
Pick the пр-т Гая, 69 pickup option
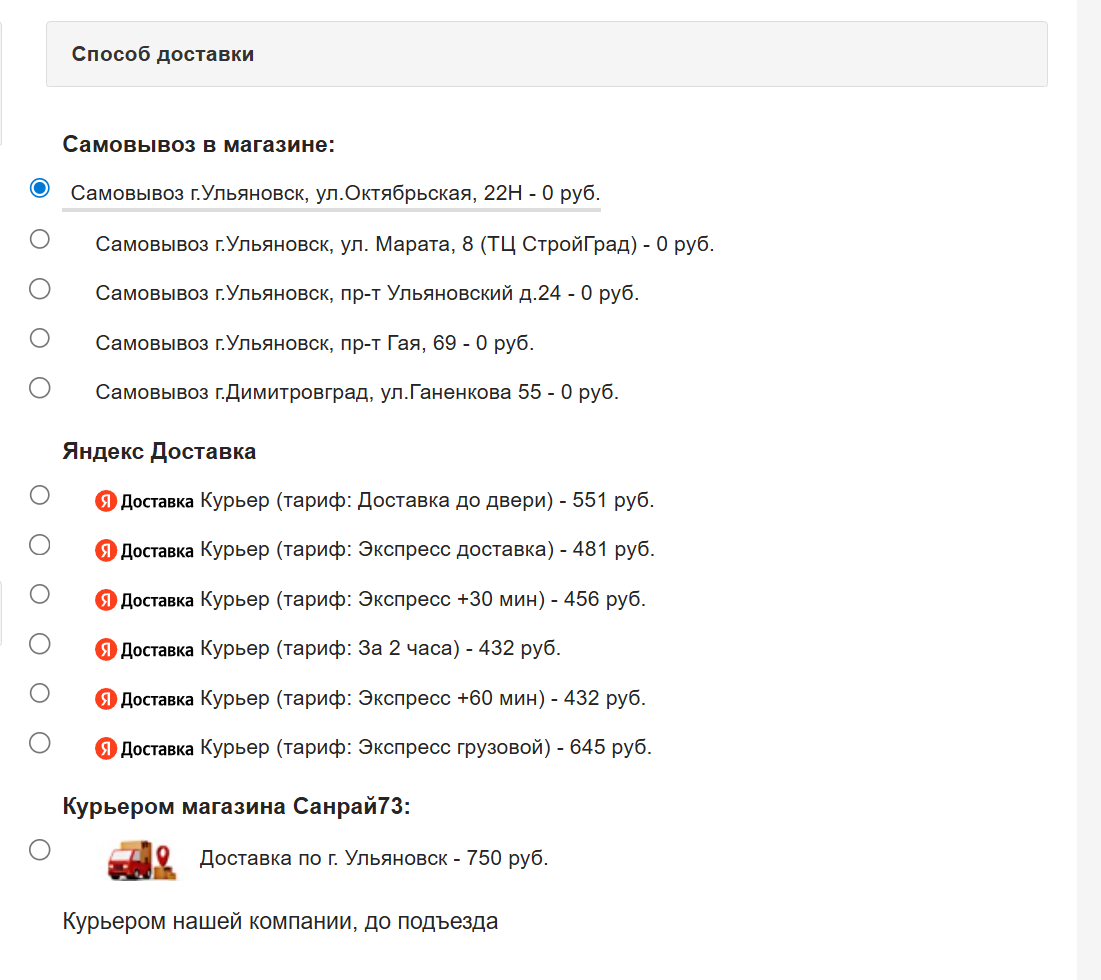point(40,338)
